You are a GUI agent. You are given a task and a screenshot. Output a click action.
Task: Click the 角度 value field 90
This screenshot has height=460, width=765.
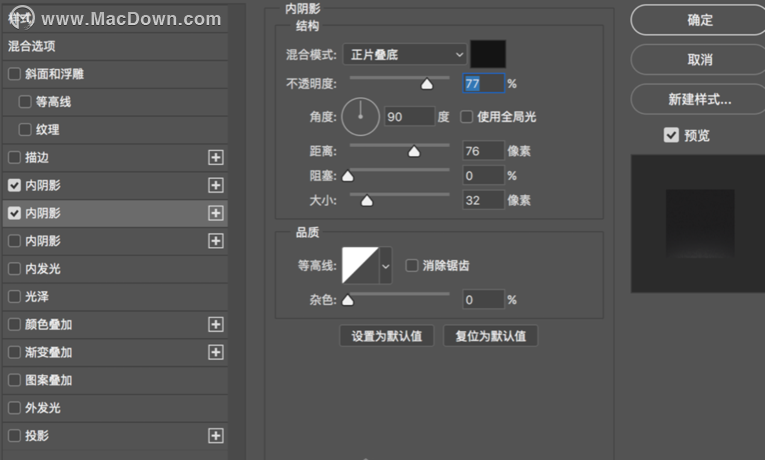(x=409, y=117)
